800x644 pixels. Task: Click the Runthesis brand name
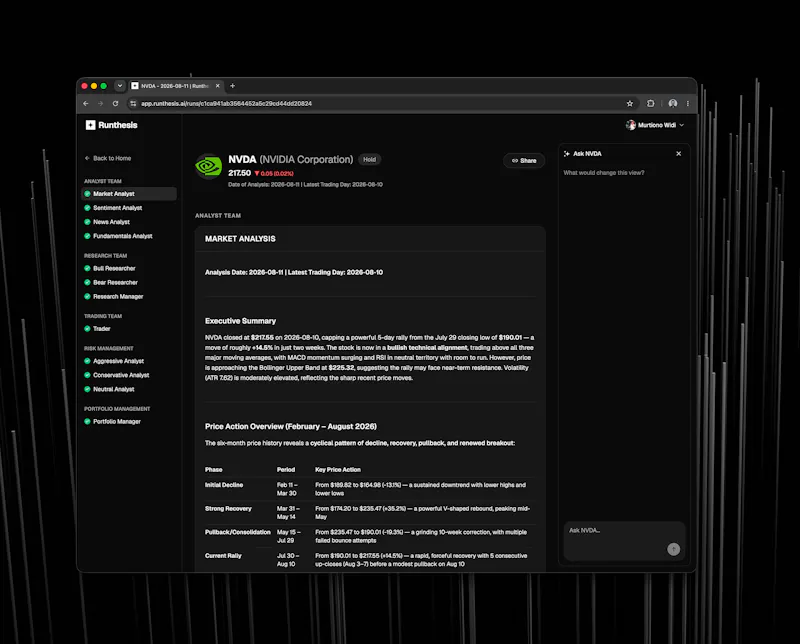click(118, 125)
